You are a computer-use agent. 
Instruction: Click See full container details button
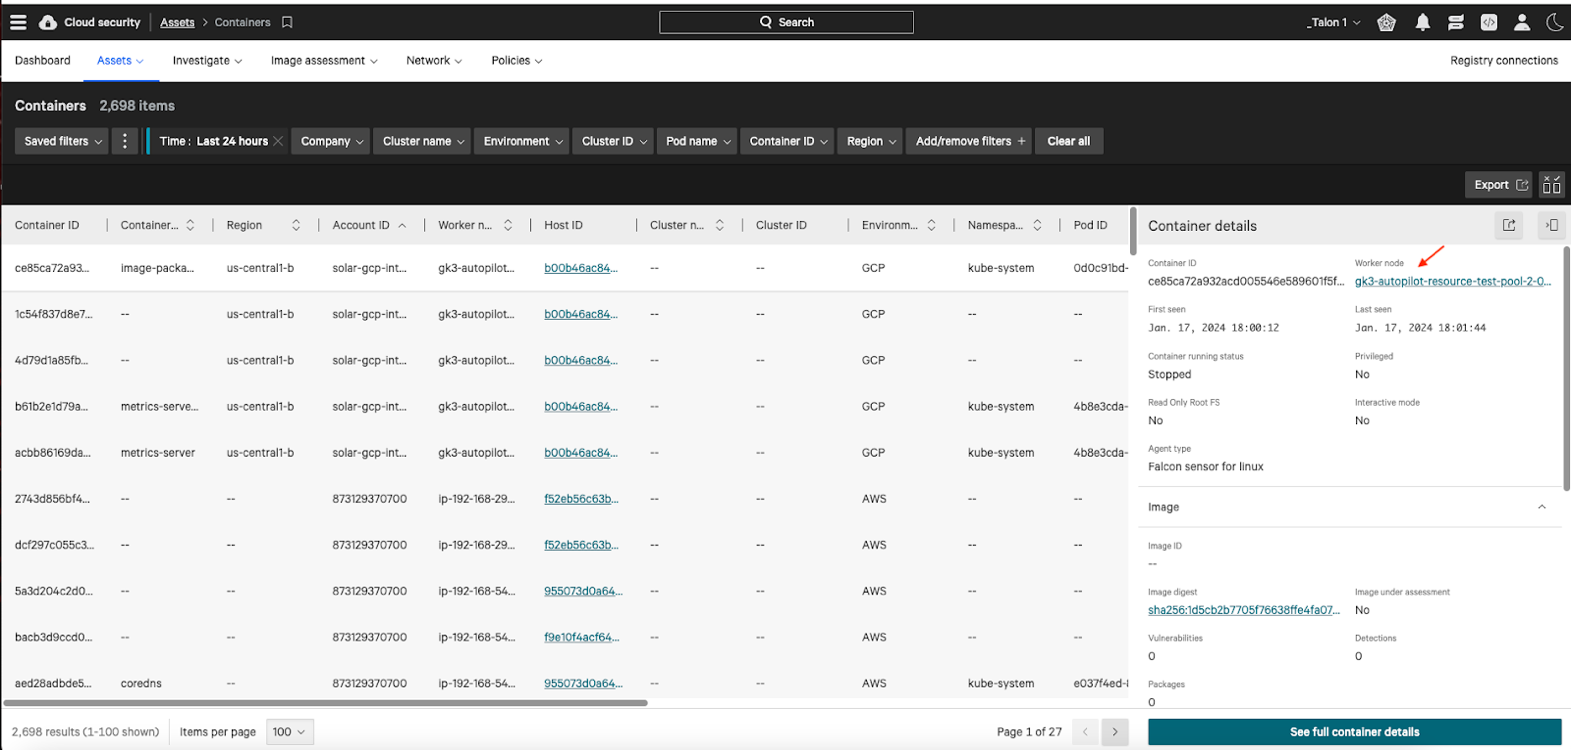tap(1354, 732)
